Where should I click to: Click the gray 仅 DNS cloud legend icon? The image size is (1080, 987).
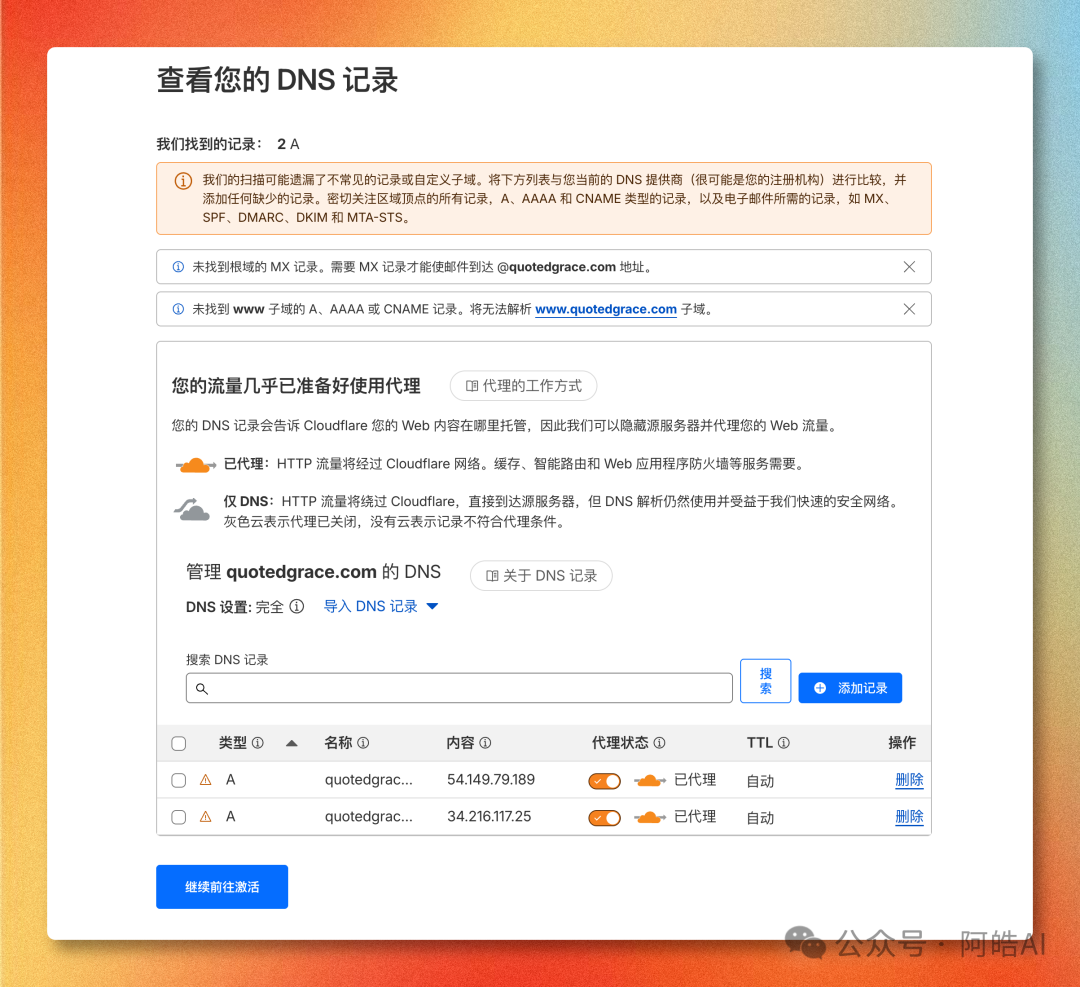click(x=191, y=510)
